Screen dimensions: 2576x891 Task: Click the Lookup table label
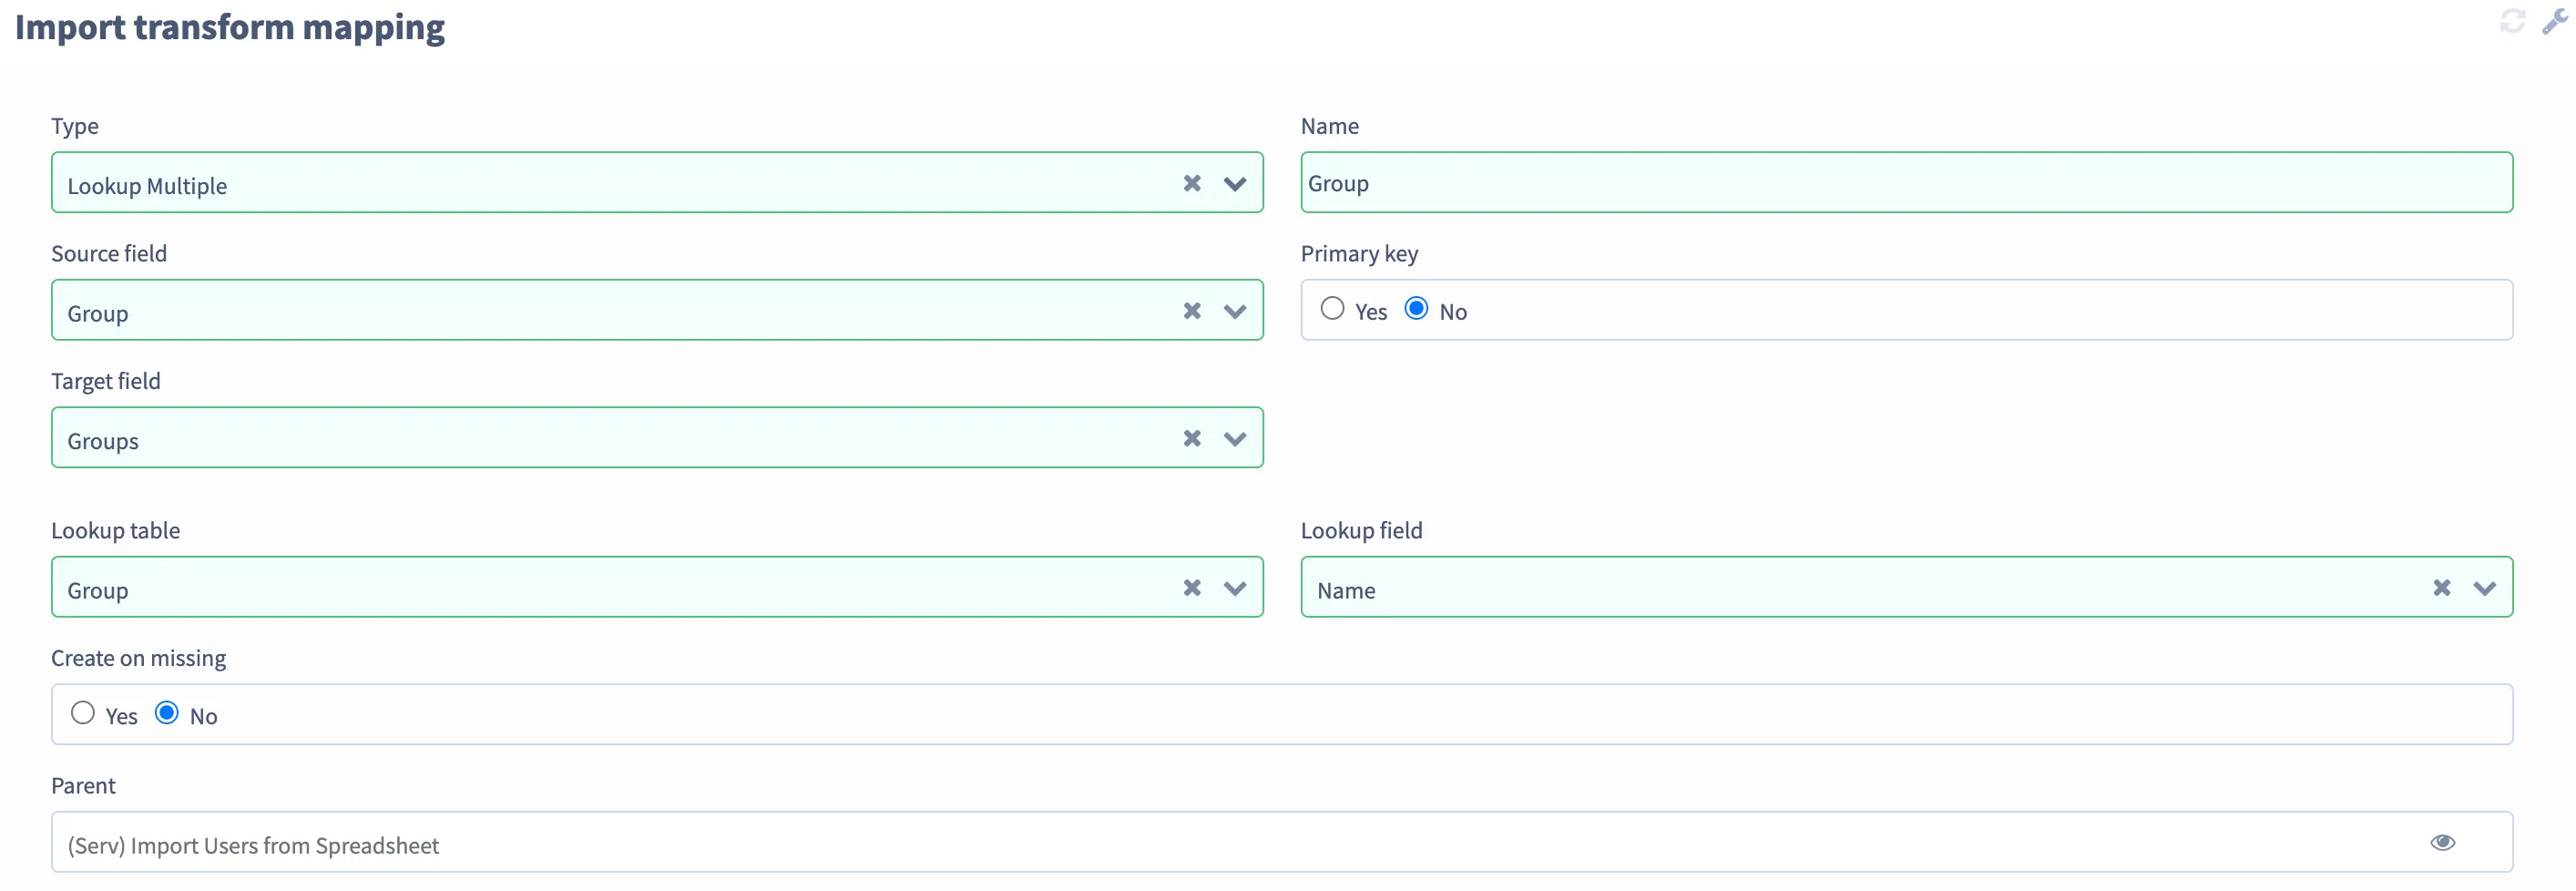116,530
